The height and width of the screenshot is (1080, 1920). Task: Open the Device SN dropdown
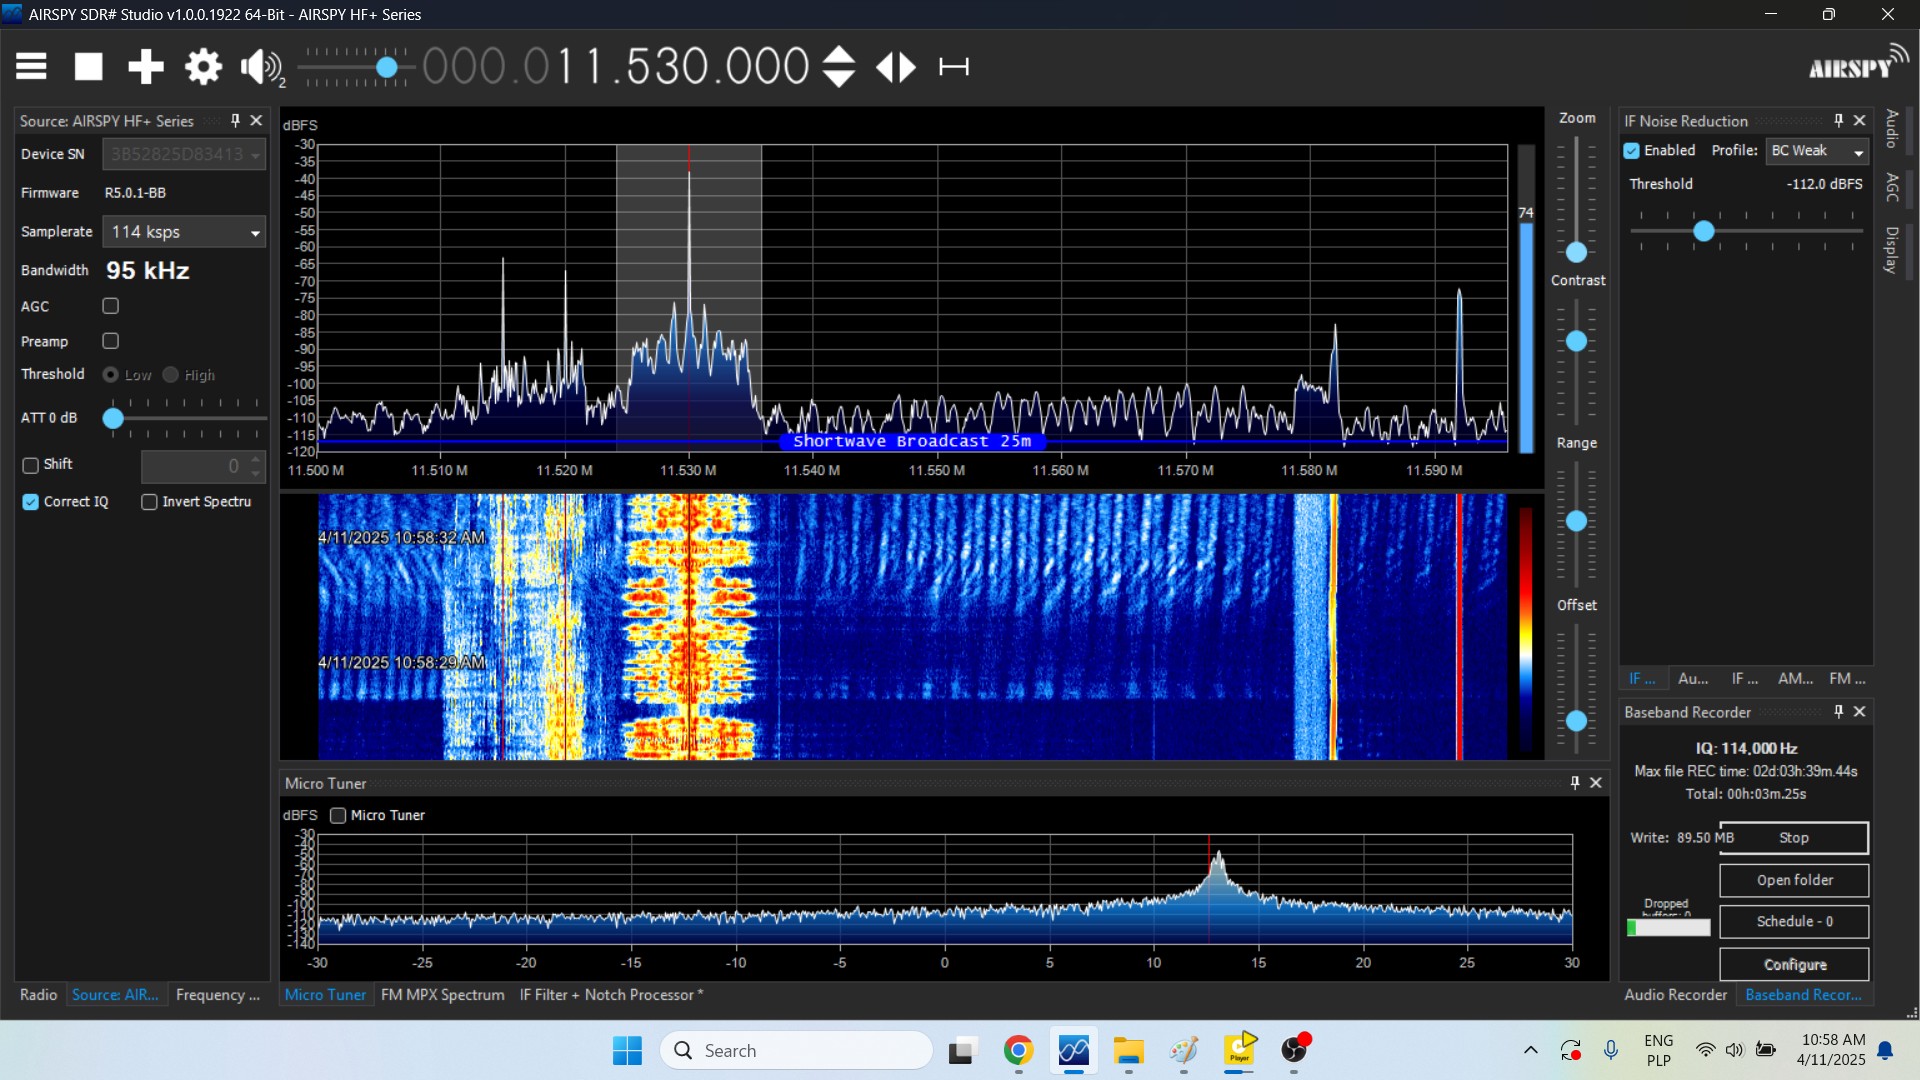[x=184, y=154]
